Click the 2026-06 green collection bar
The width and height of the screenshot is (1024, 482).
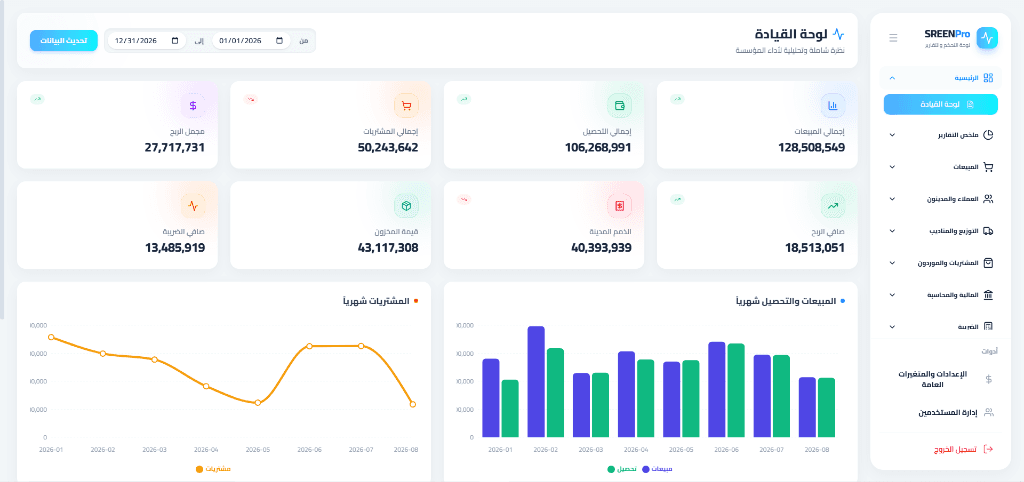736,390
